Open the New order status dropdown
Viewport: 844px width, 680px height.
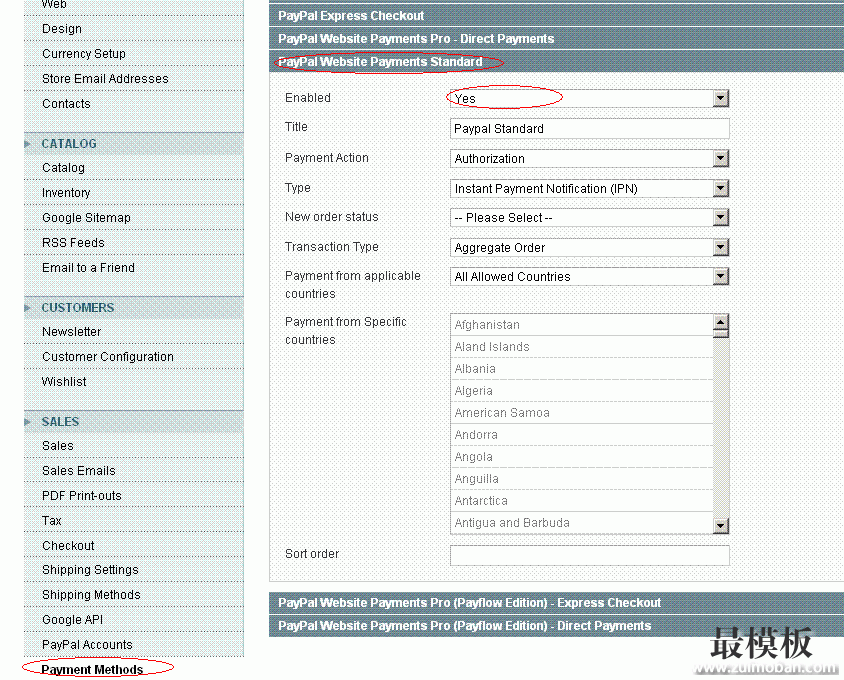point(589,218)
